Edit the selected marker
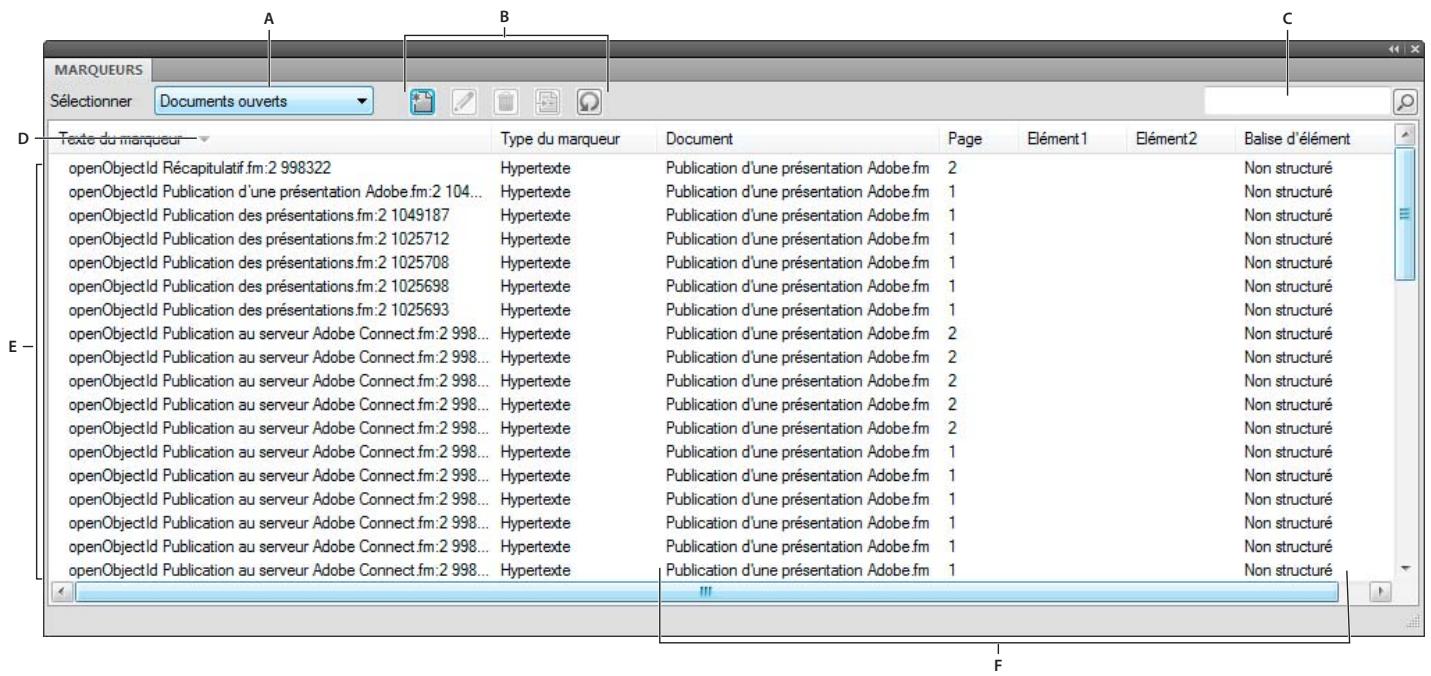The height and width of the screenshot is (676, 1431). pos(463,99)
